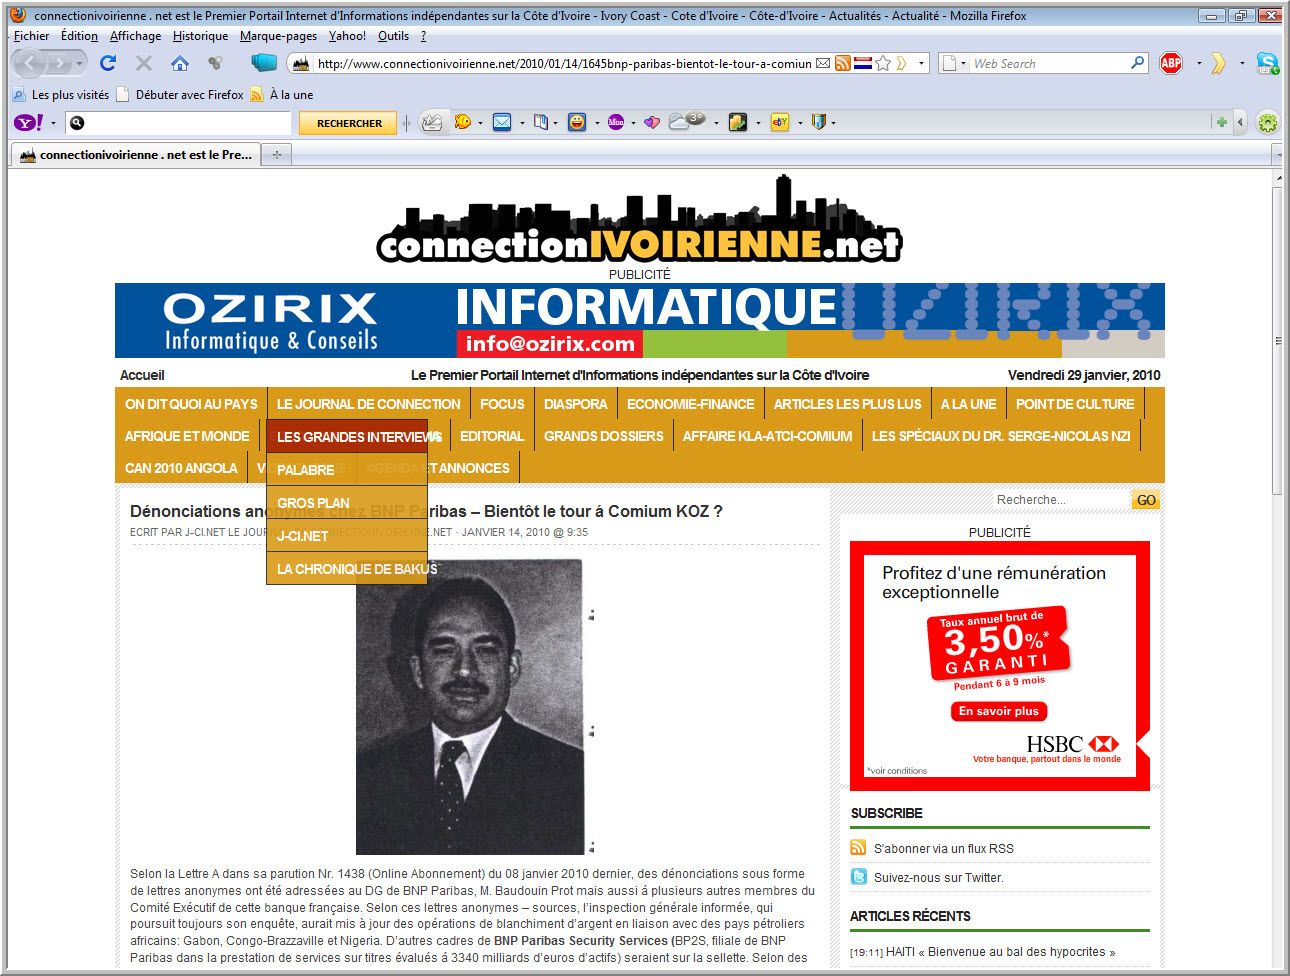The image size is (1290, 976).
Task: Click the blue monitor icon in navigation bar
Action: coord(264,62)
